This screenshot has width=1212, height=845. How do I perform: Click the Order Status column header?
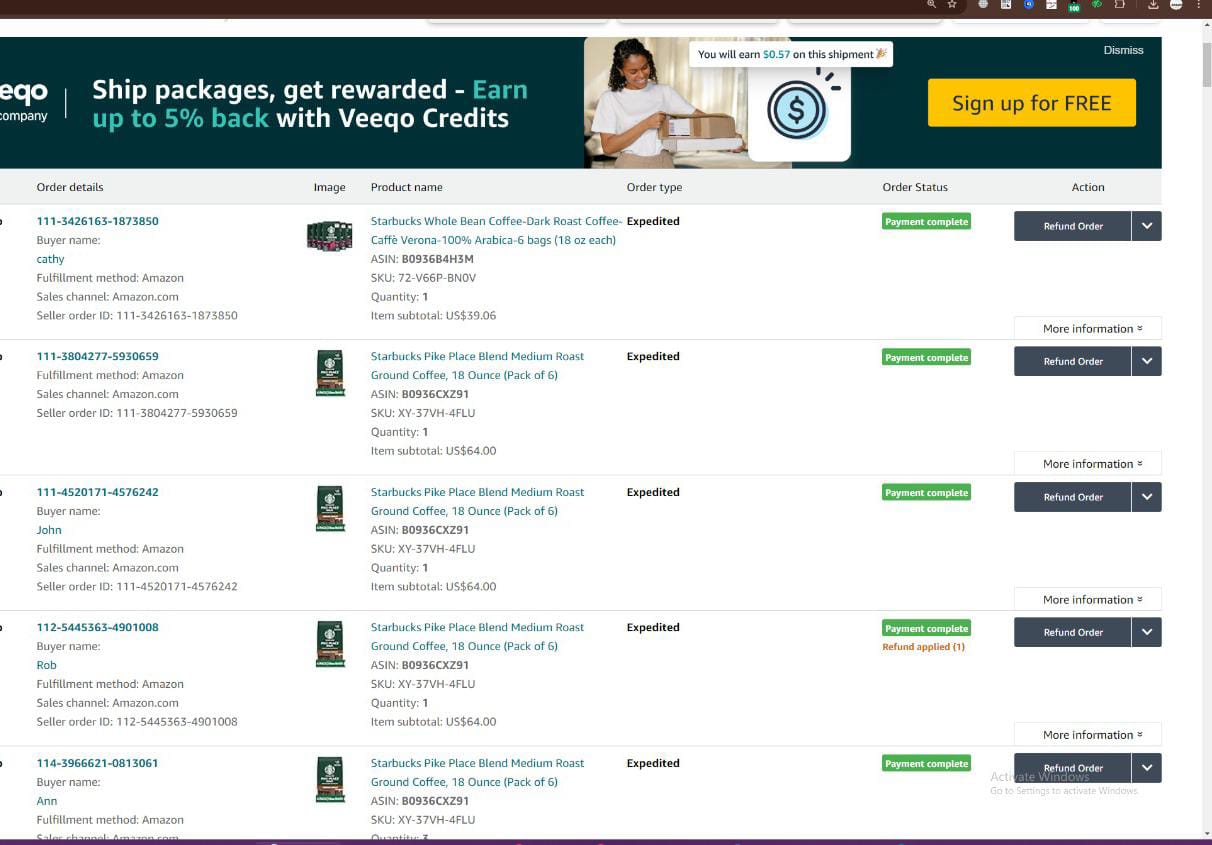coord(915,187)
